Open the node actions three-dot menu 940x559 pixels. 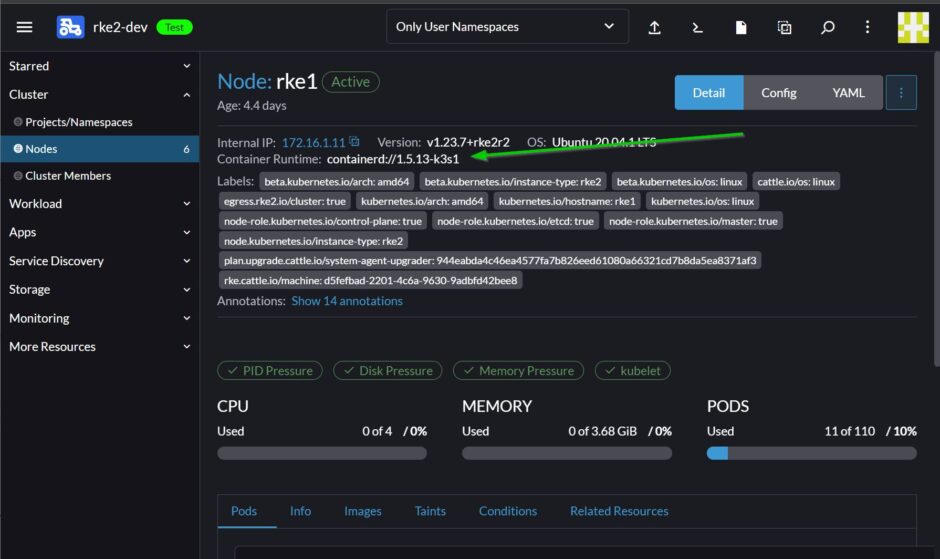click(x=900, y=93)
